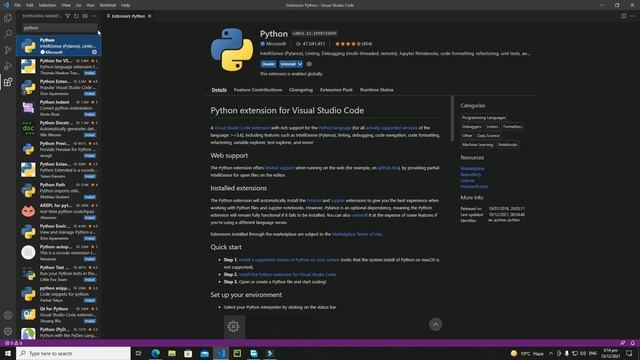Open Task View on taskbar

(x=139, y=353)
